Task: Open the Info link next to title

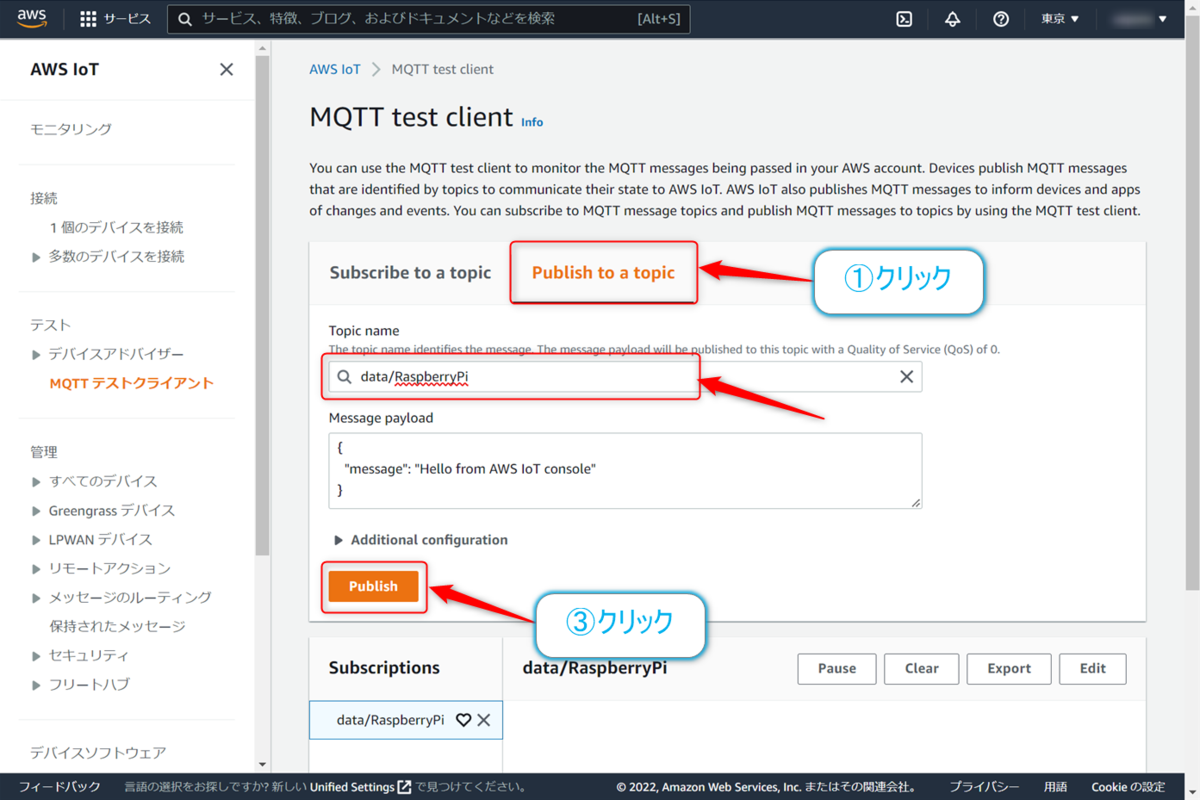Action: click(532, 122)
